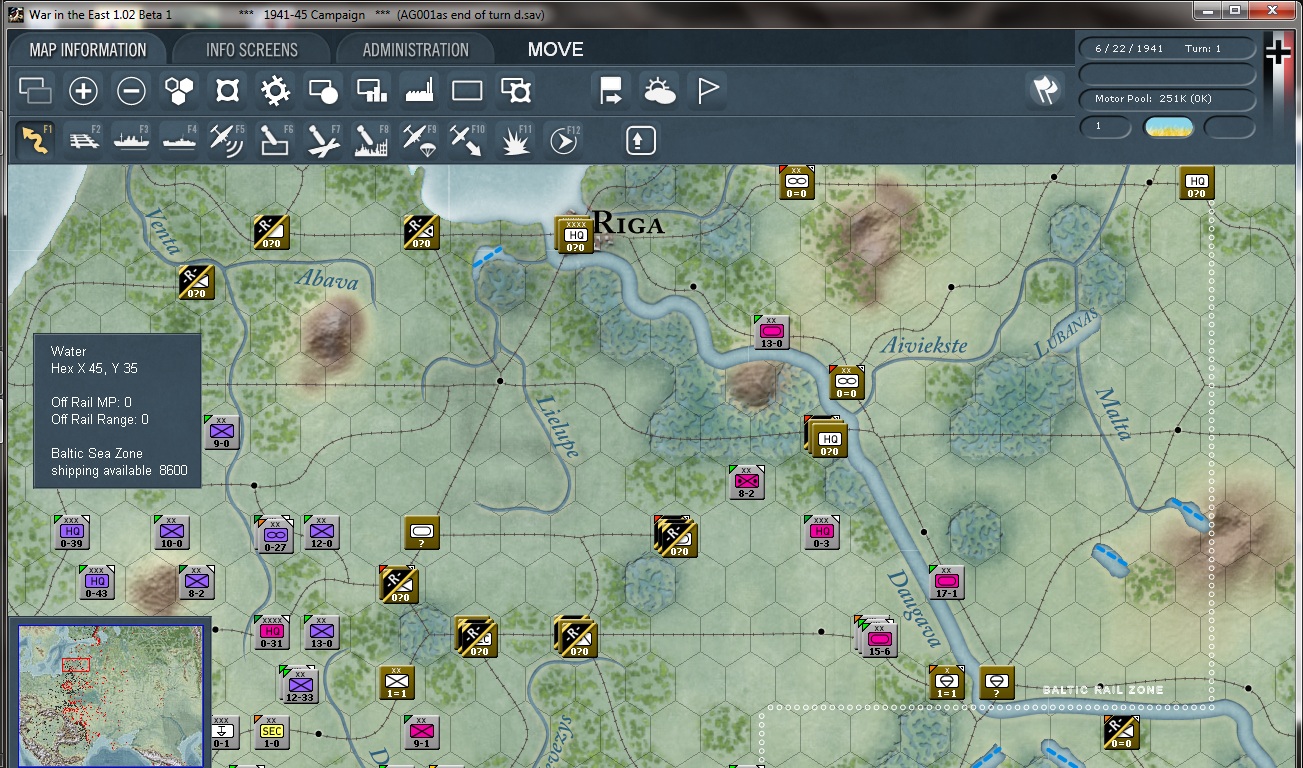Click the Iron Cross side banner

1278,97
